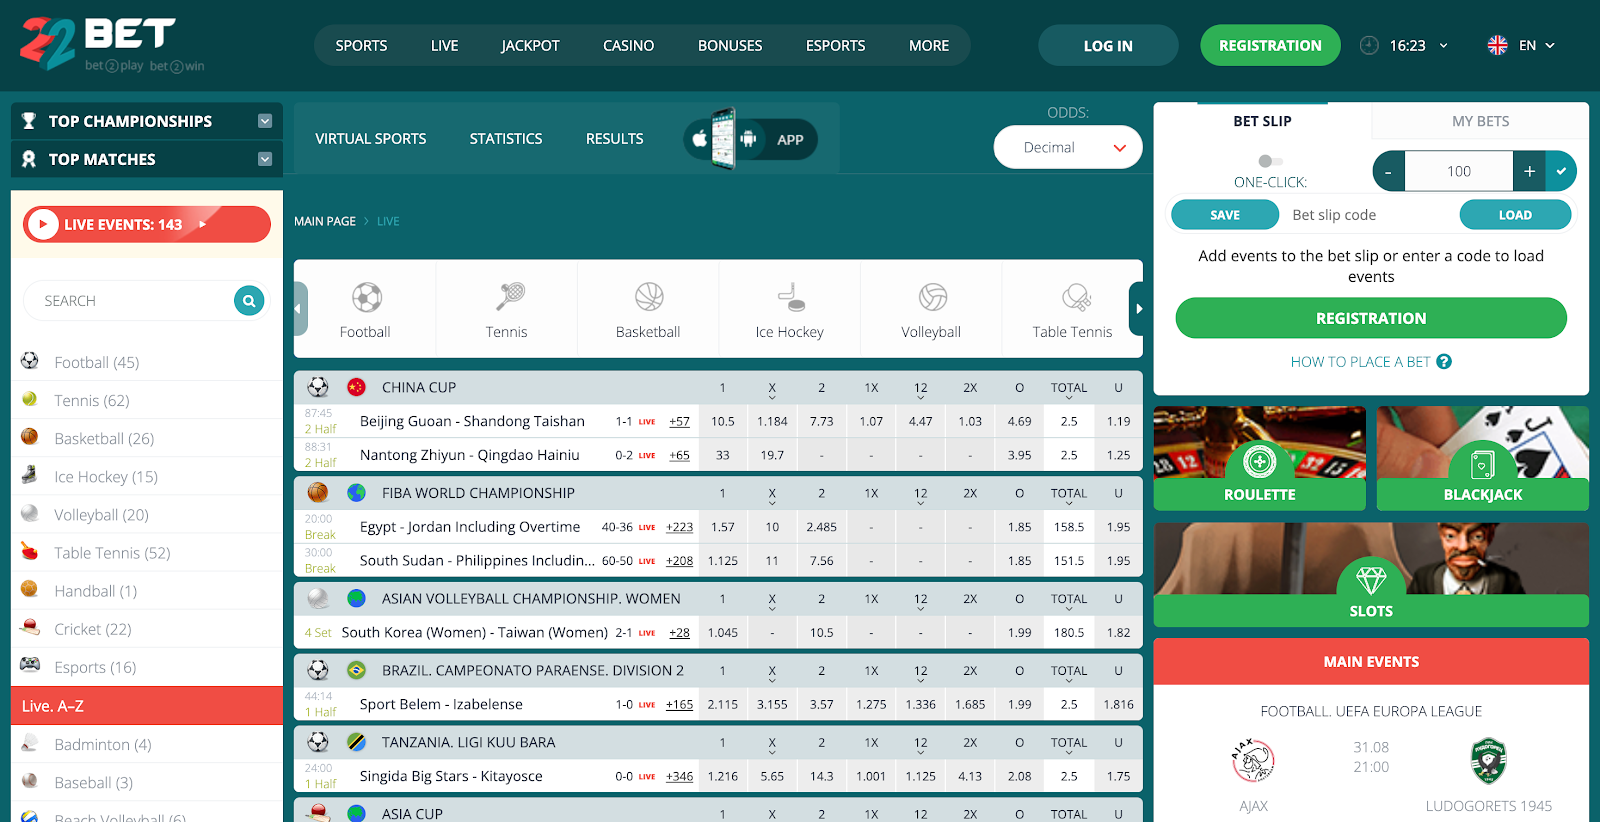Expand China Cup X column dropdown

[772, 397]
